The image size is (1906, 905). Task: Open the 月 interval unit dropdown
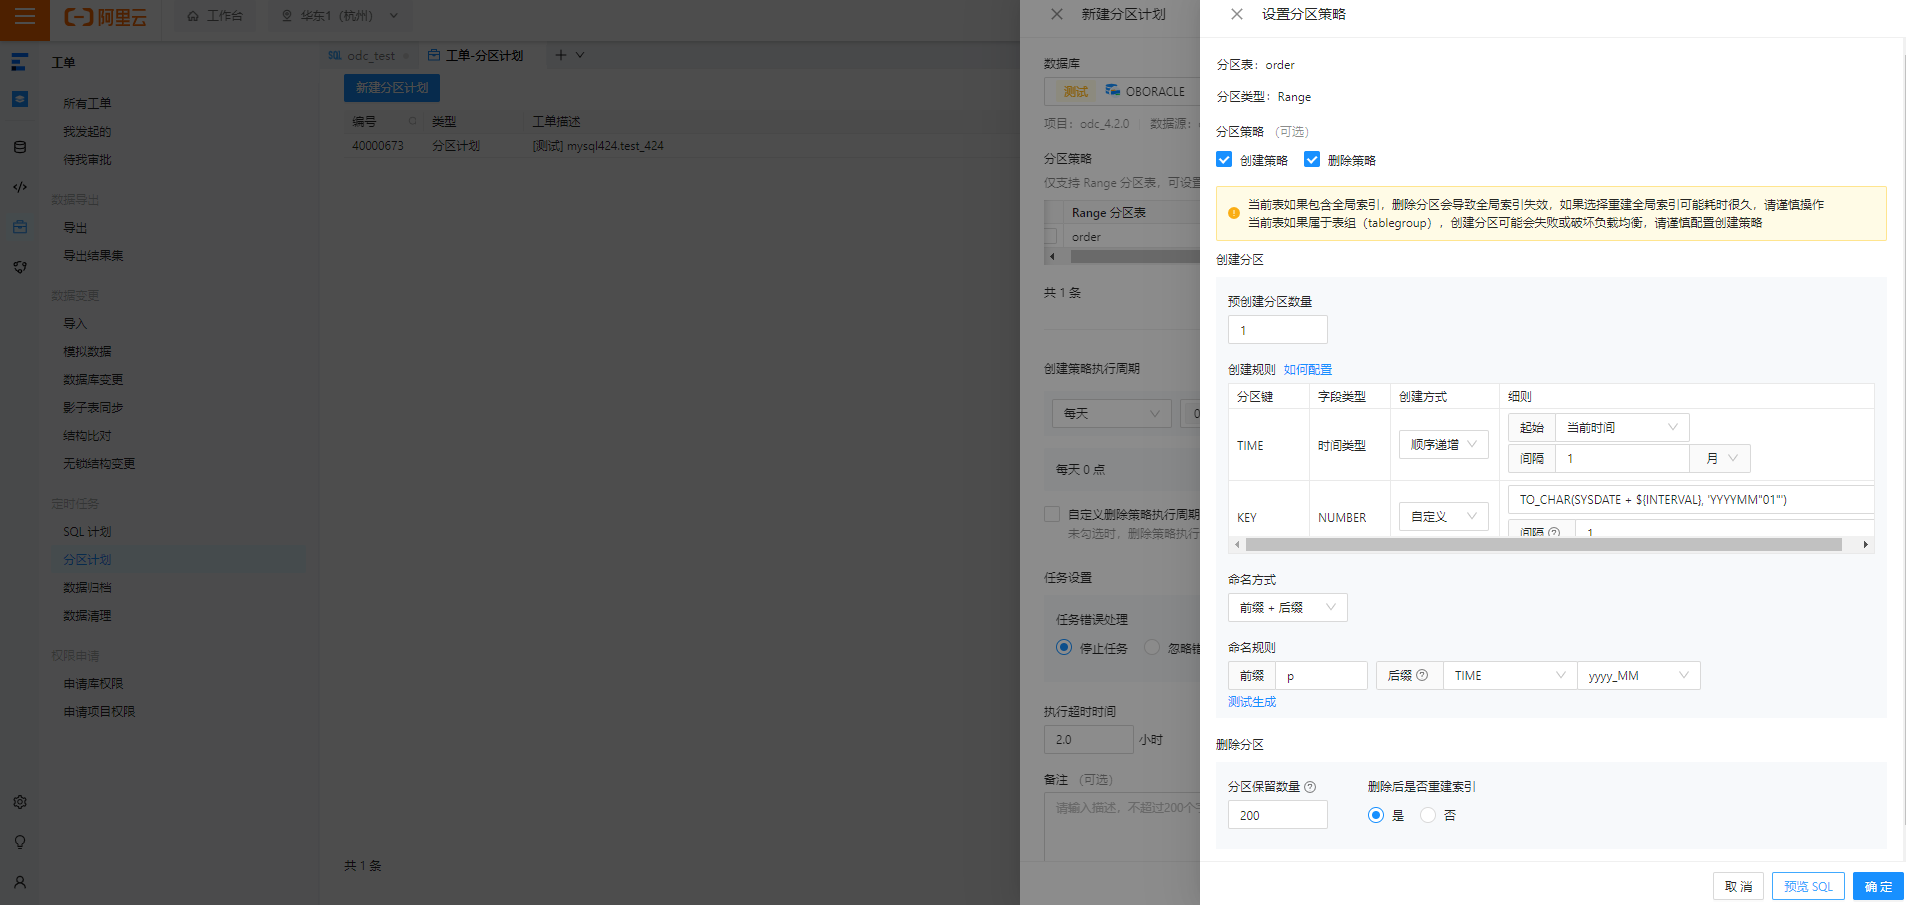(1720, 458)
